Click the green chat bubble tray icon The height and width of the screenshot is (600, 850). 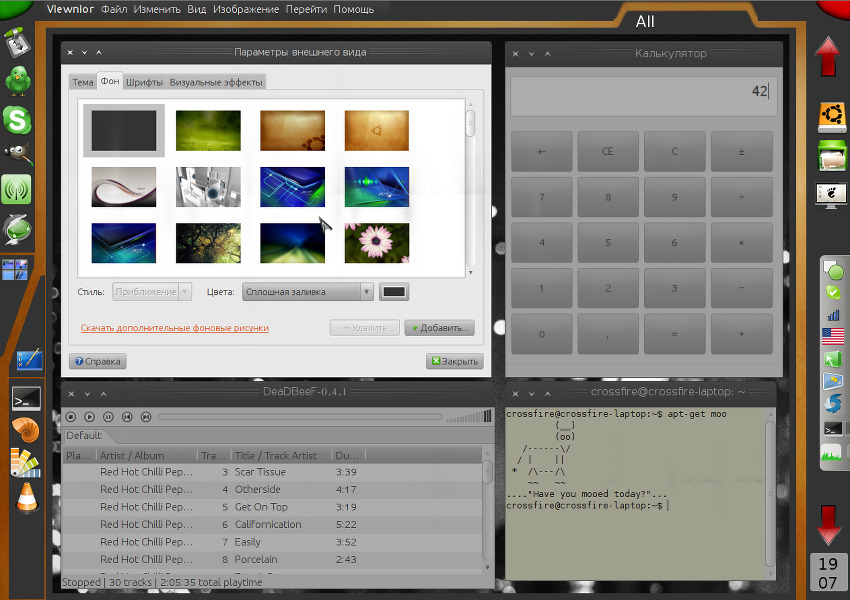[x=833, y=269]
